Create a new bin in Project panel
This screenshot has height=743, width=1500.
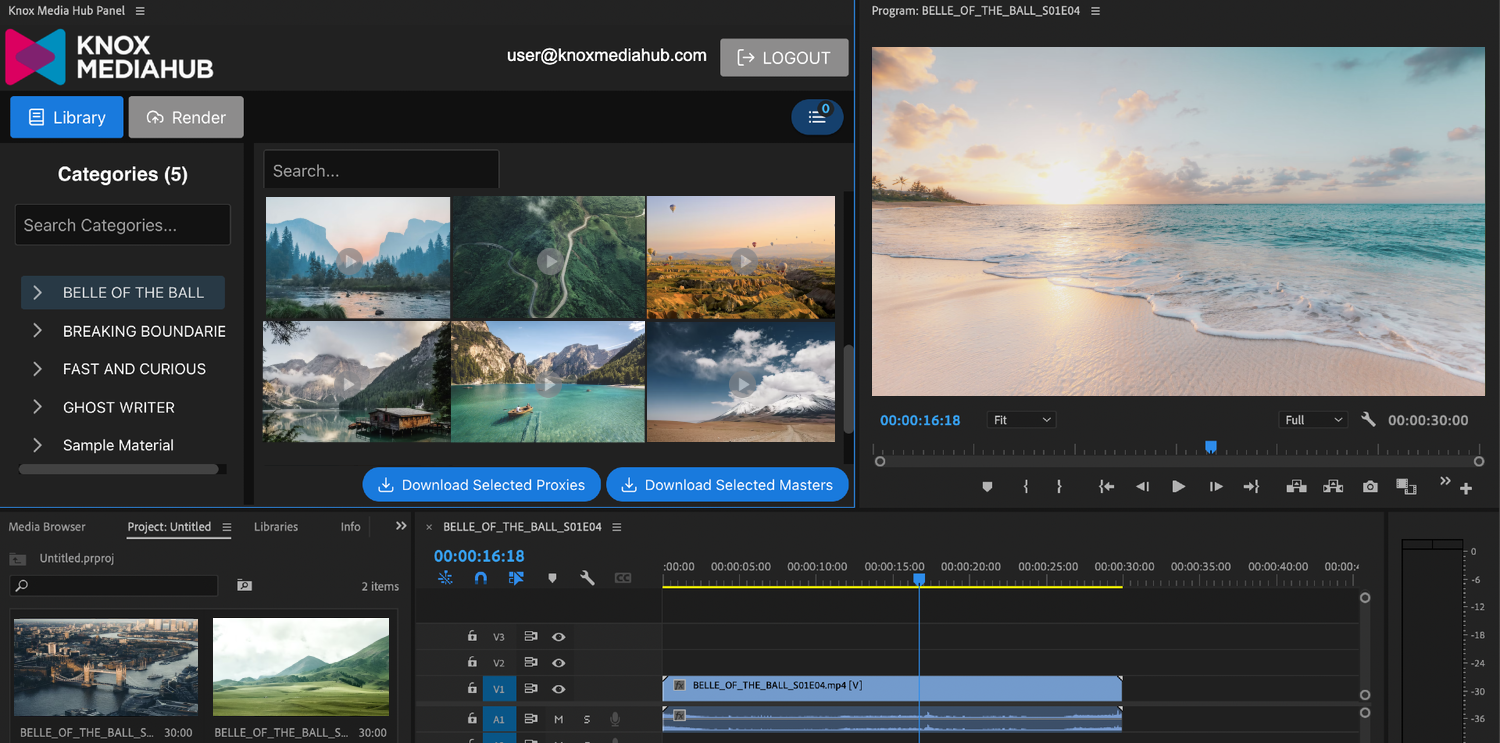pos(244,585)
